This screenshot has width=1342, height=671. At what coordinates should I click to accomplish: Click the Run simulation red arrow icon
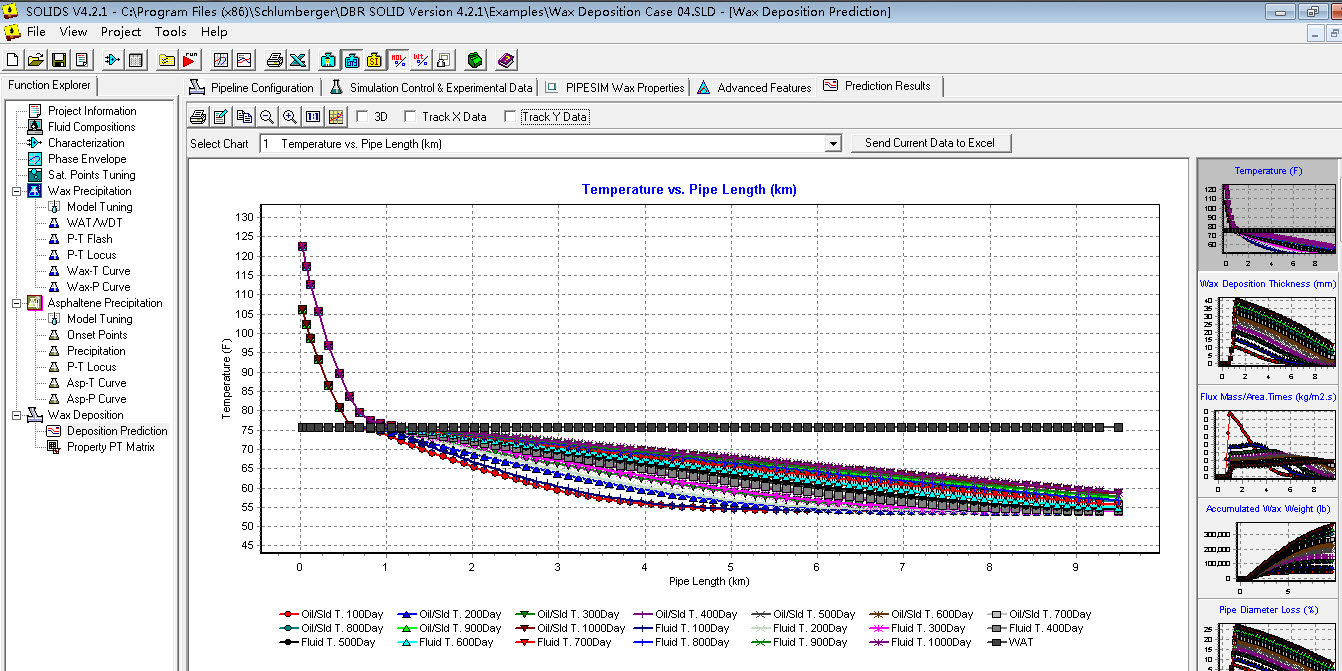[190, 60]
